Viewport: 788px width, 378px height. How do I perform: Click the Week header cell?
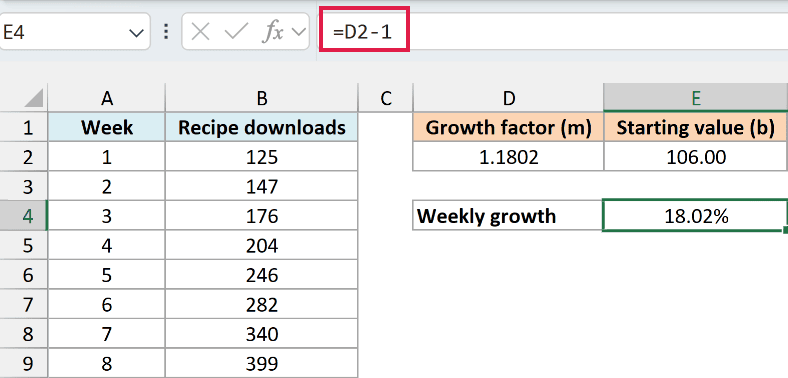click(107, 127)
